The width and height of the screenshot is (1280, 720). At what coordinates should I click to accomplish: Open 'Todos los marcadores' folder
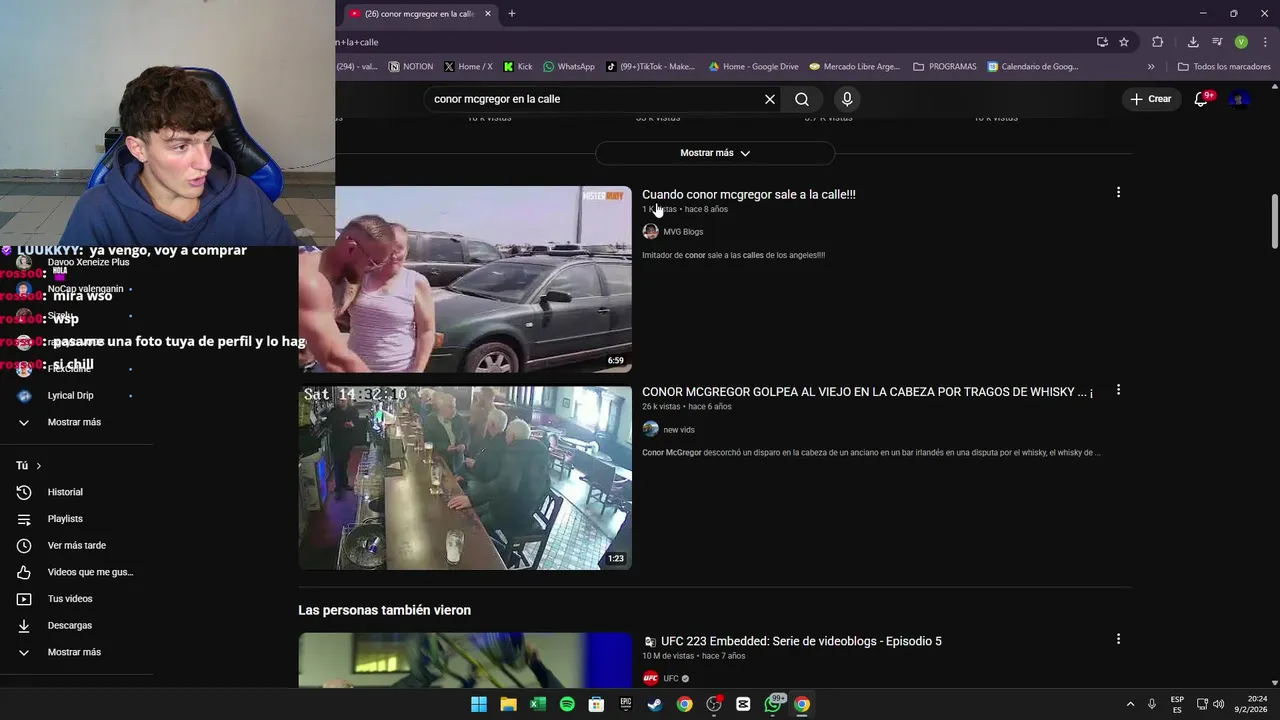[1224, 67]
